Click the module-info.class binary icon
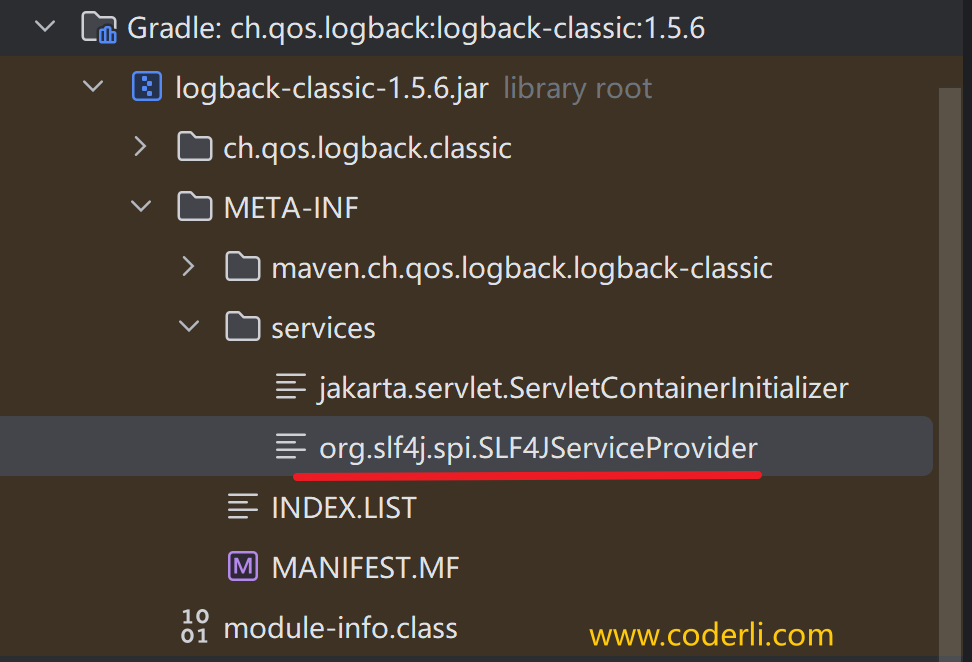Image resolution: width=972 pixels, height=662 pixels. [x=195, y=627]
